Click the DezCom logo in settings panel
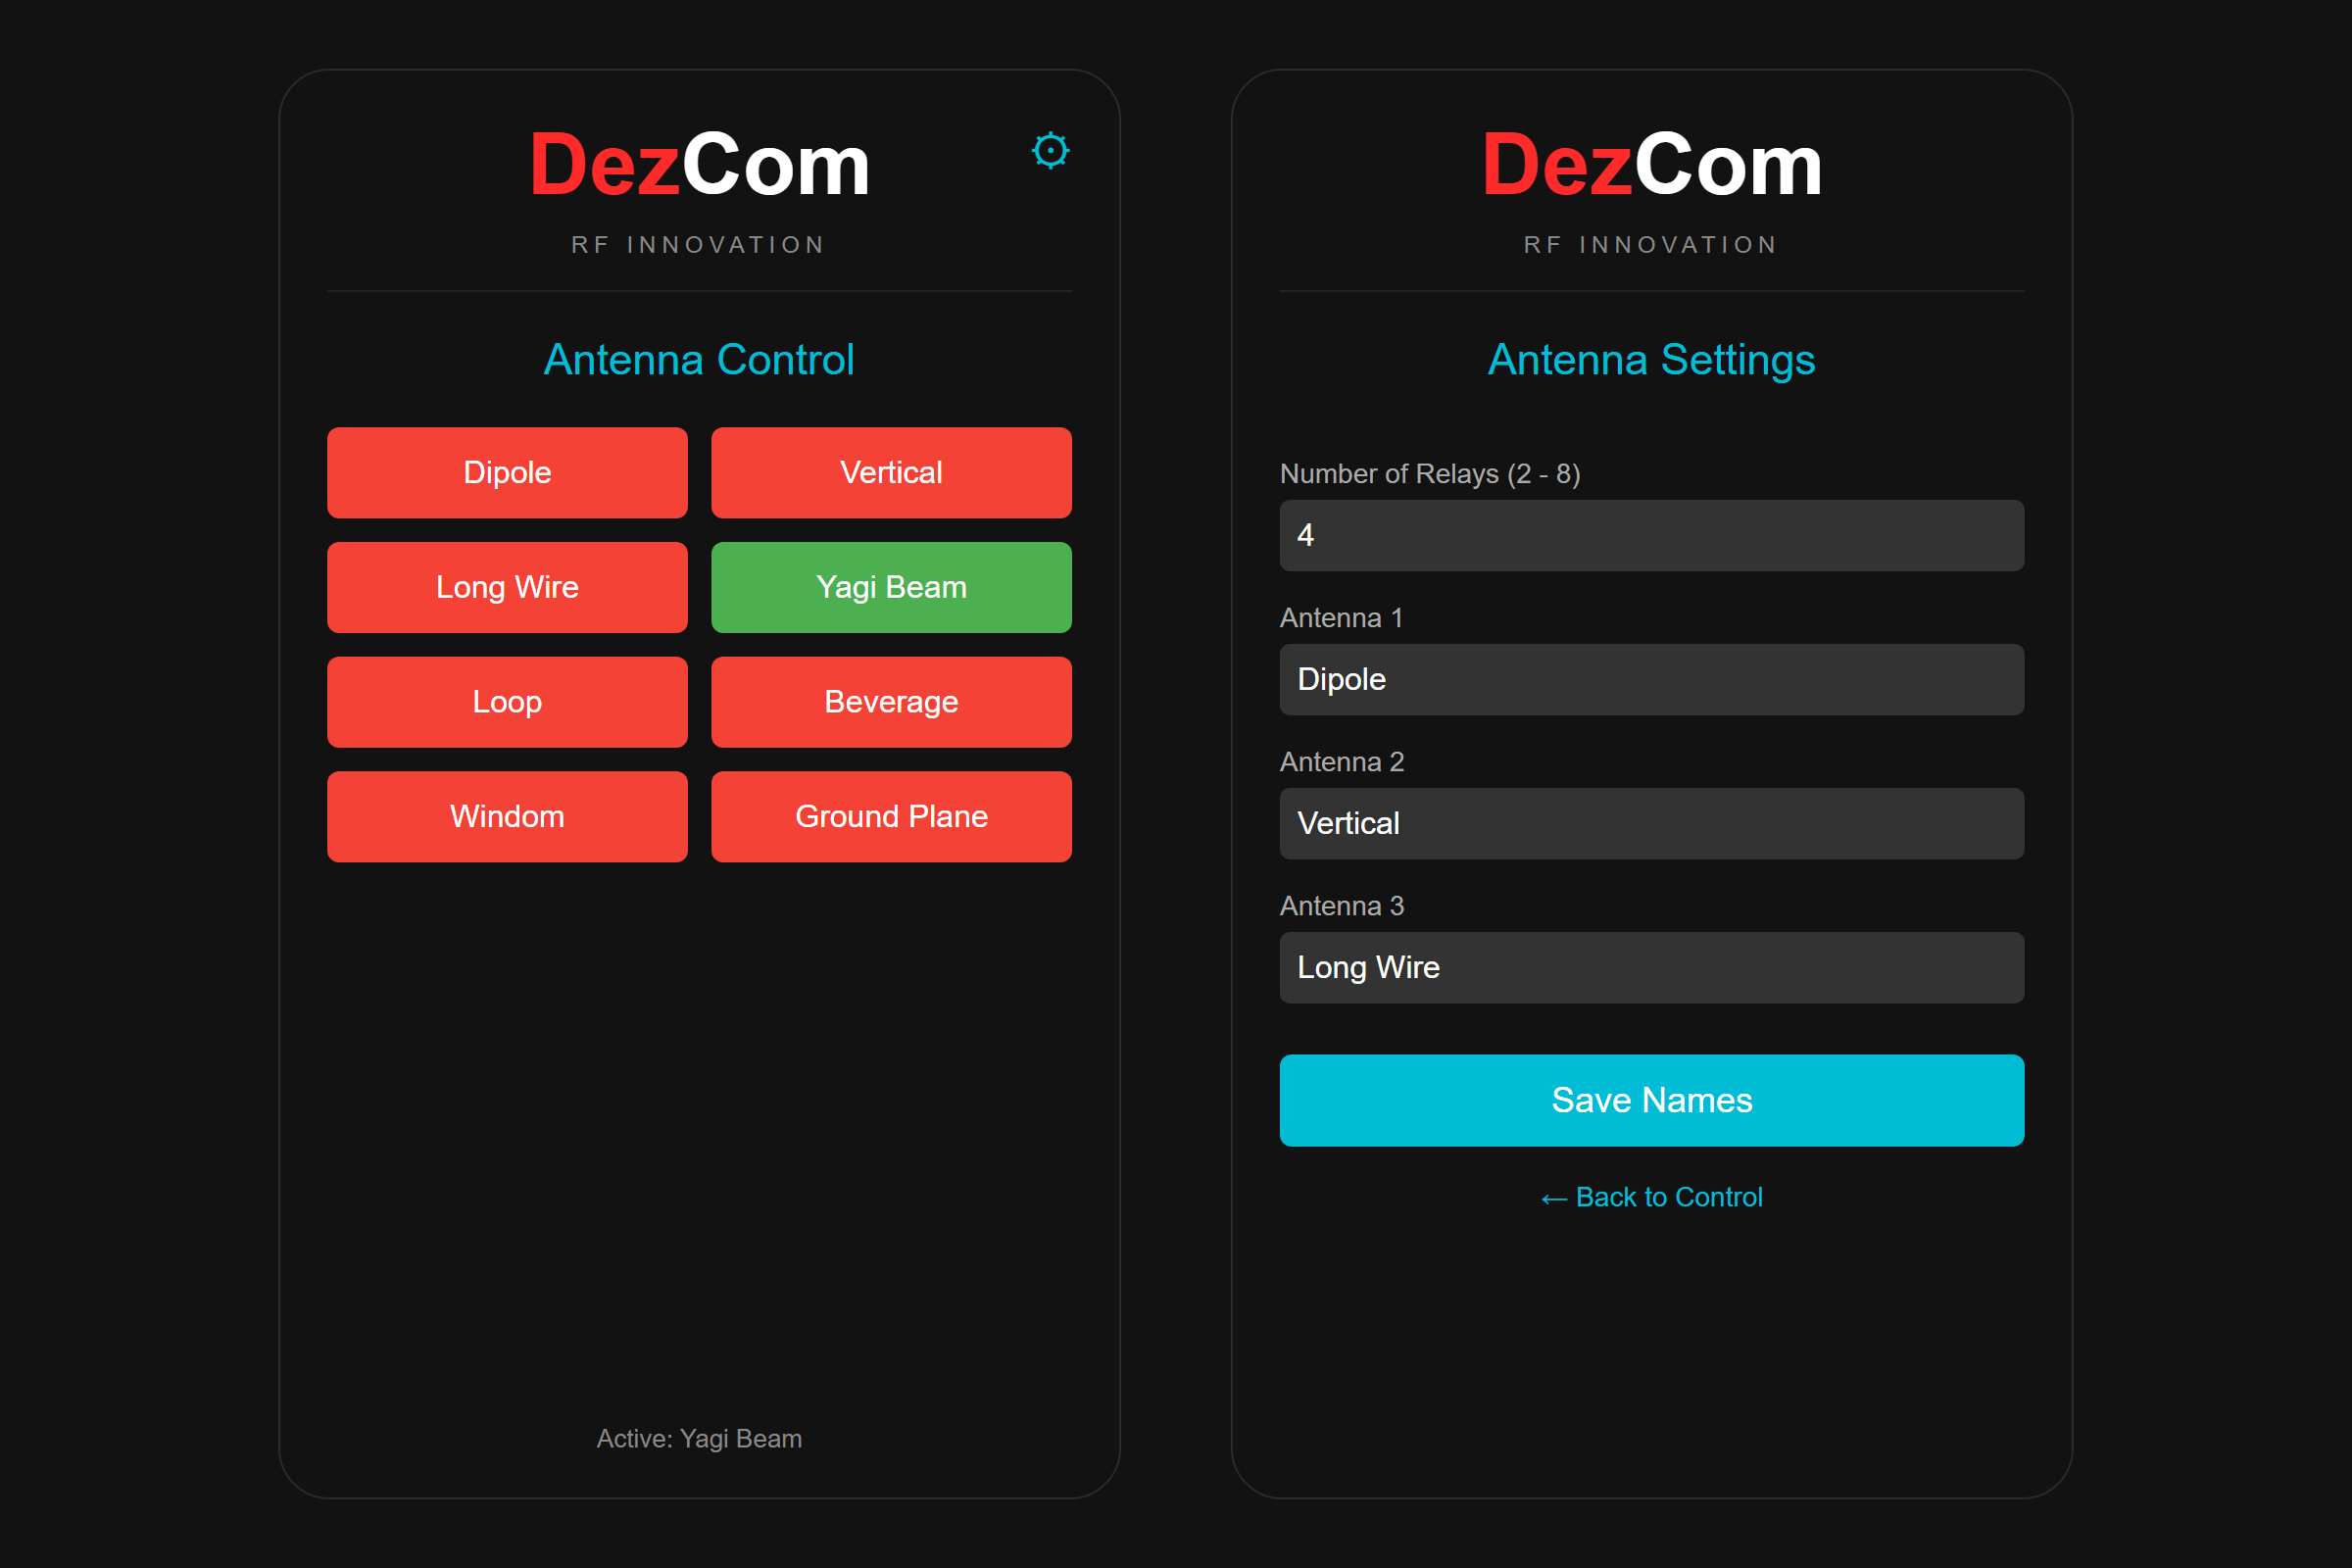 click(x=1652, y=165)
